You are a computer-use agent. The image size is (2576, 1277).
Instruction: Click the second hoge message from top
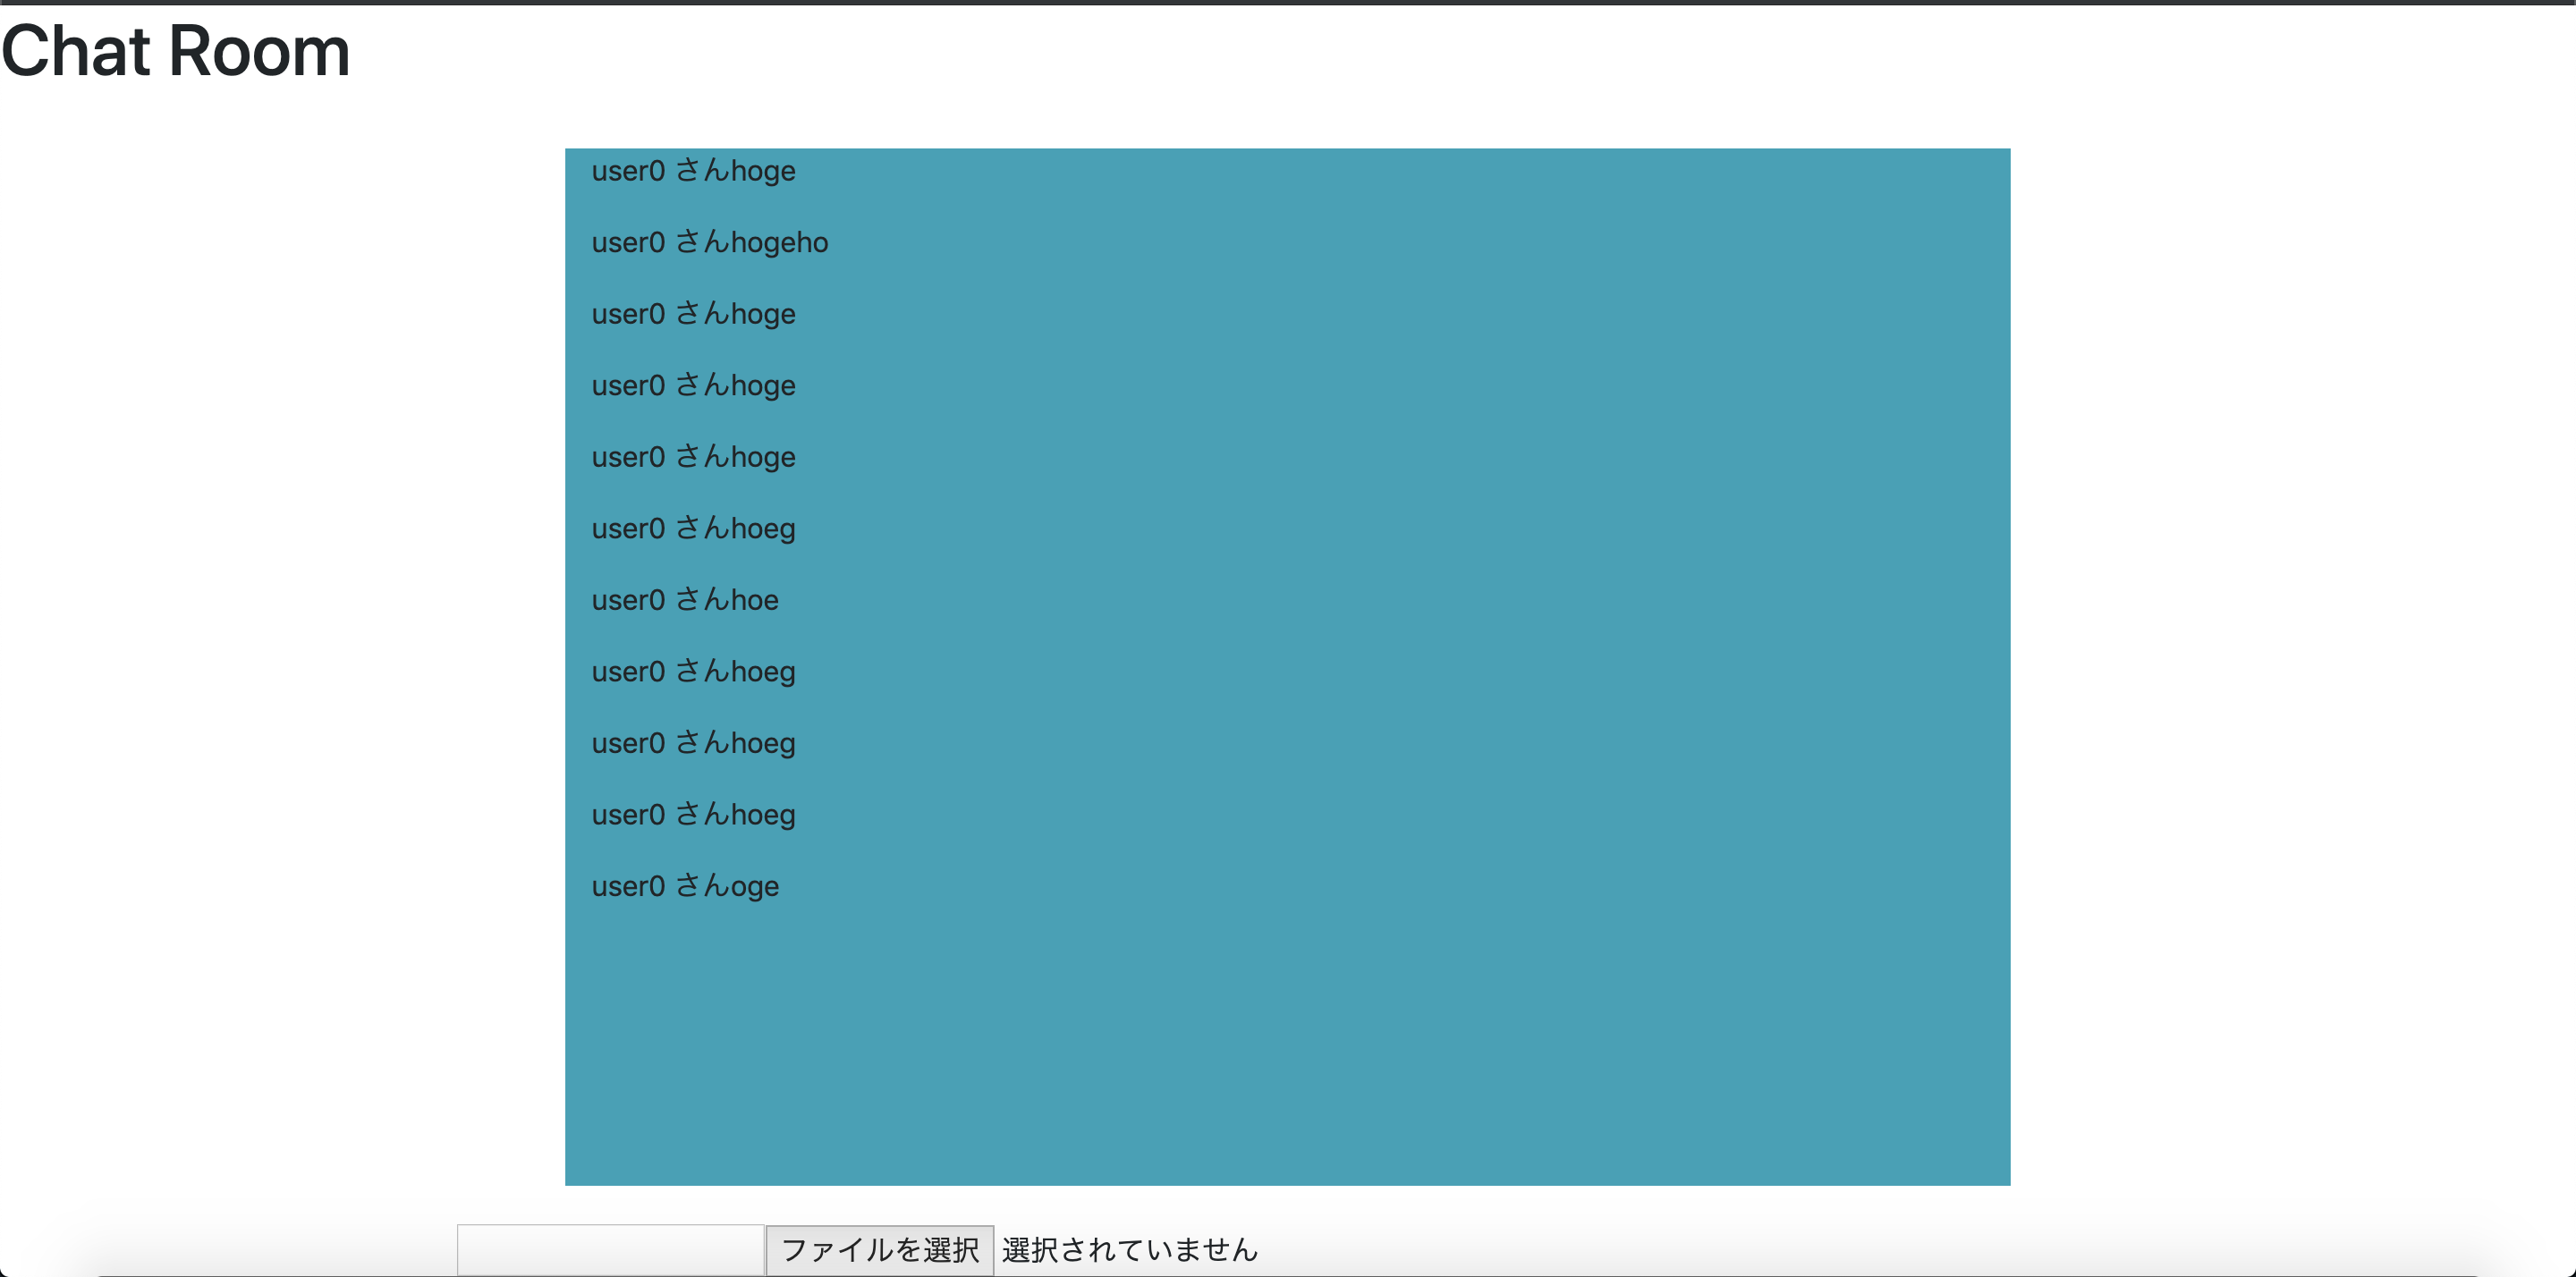click(x=693, y=314)
